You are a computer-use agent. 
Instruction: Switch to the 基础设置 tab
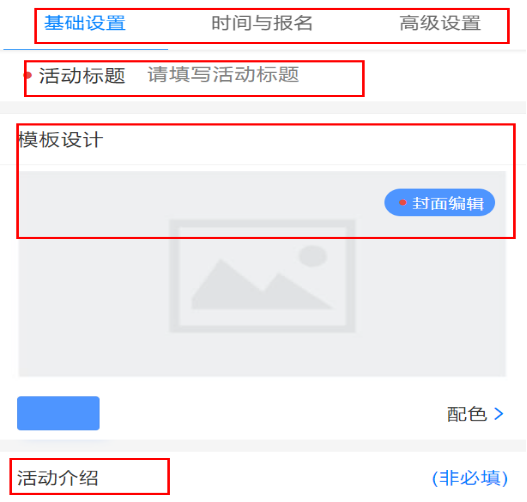85,23
